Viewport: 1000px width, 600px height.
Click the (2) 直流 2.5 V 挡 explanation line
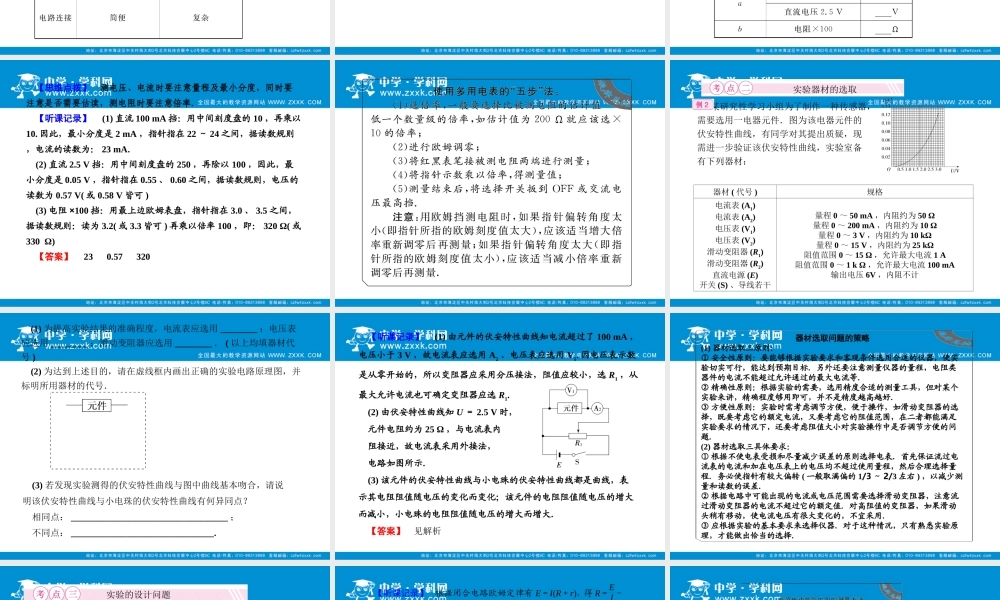coord(162,180)
